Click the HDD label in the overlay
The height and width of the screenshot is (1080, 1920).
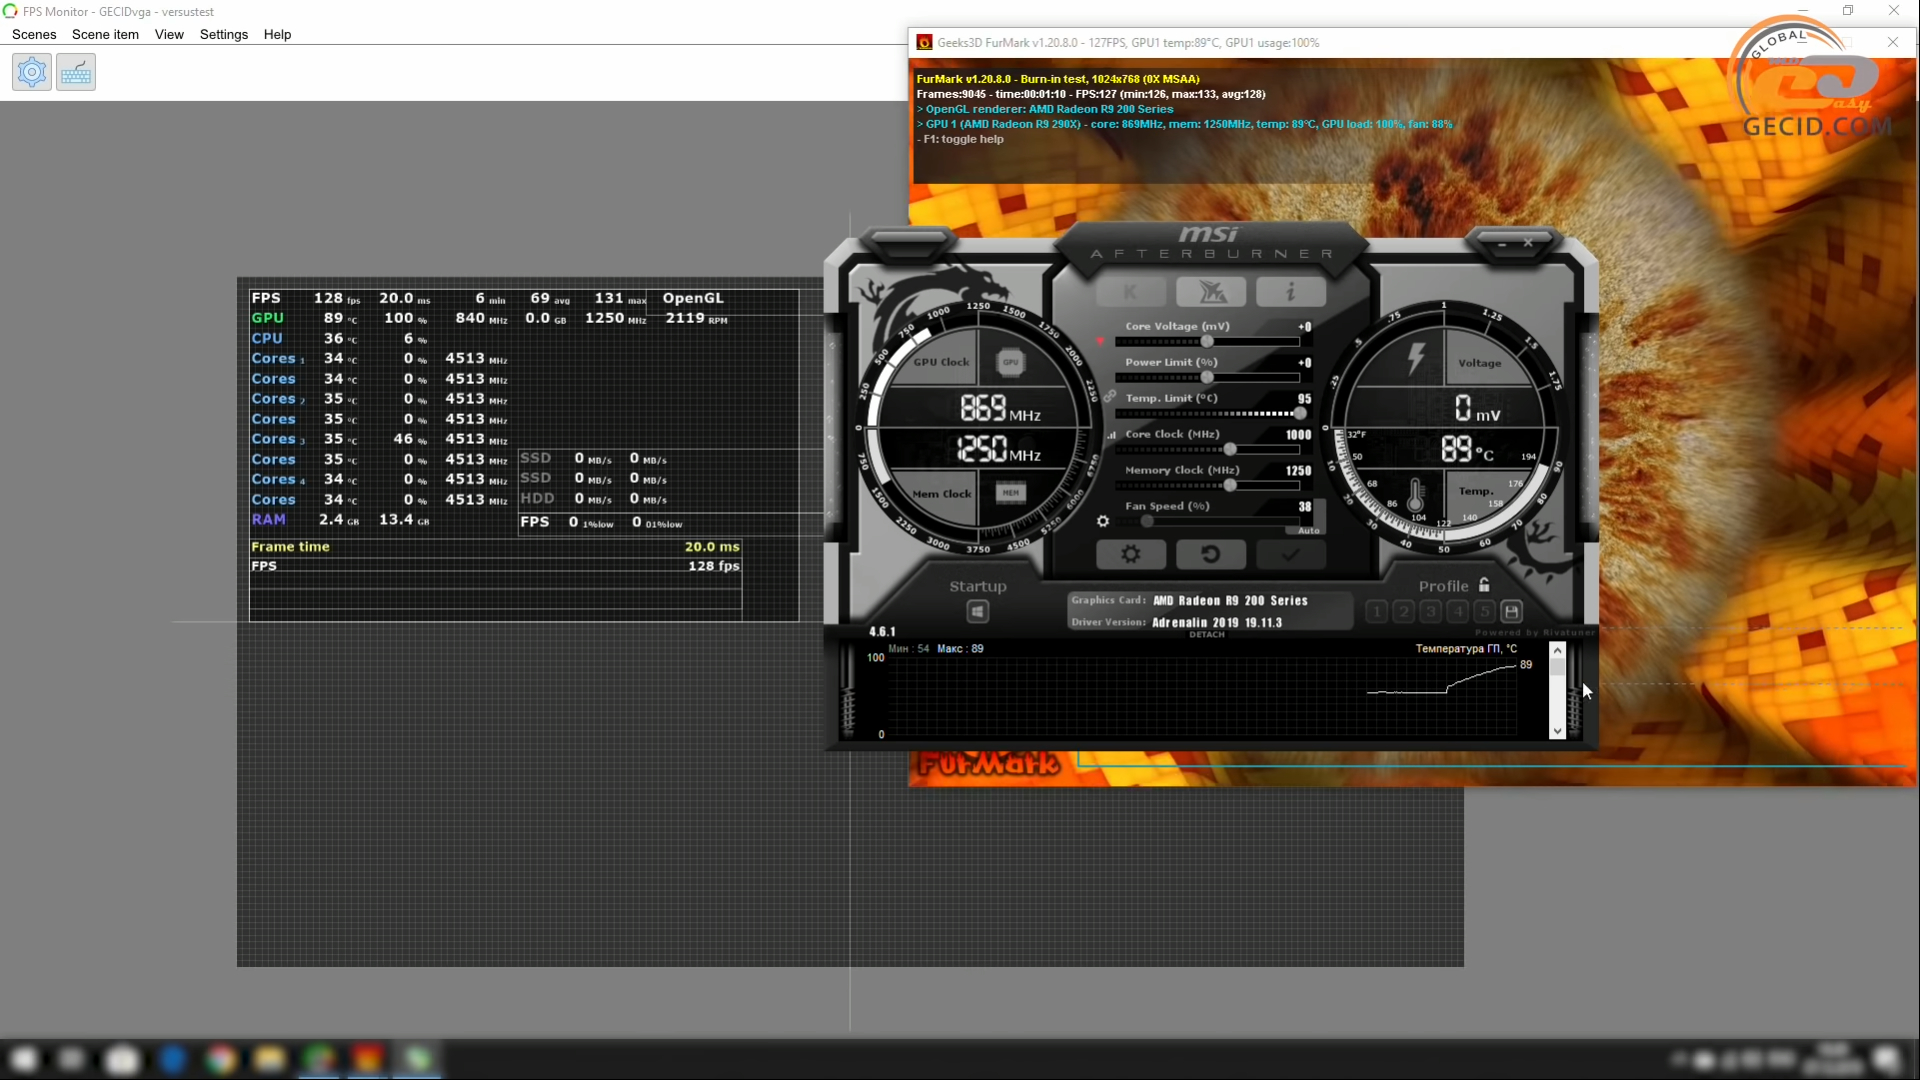(x=537, y=498)
